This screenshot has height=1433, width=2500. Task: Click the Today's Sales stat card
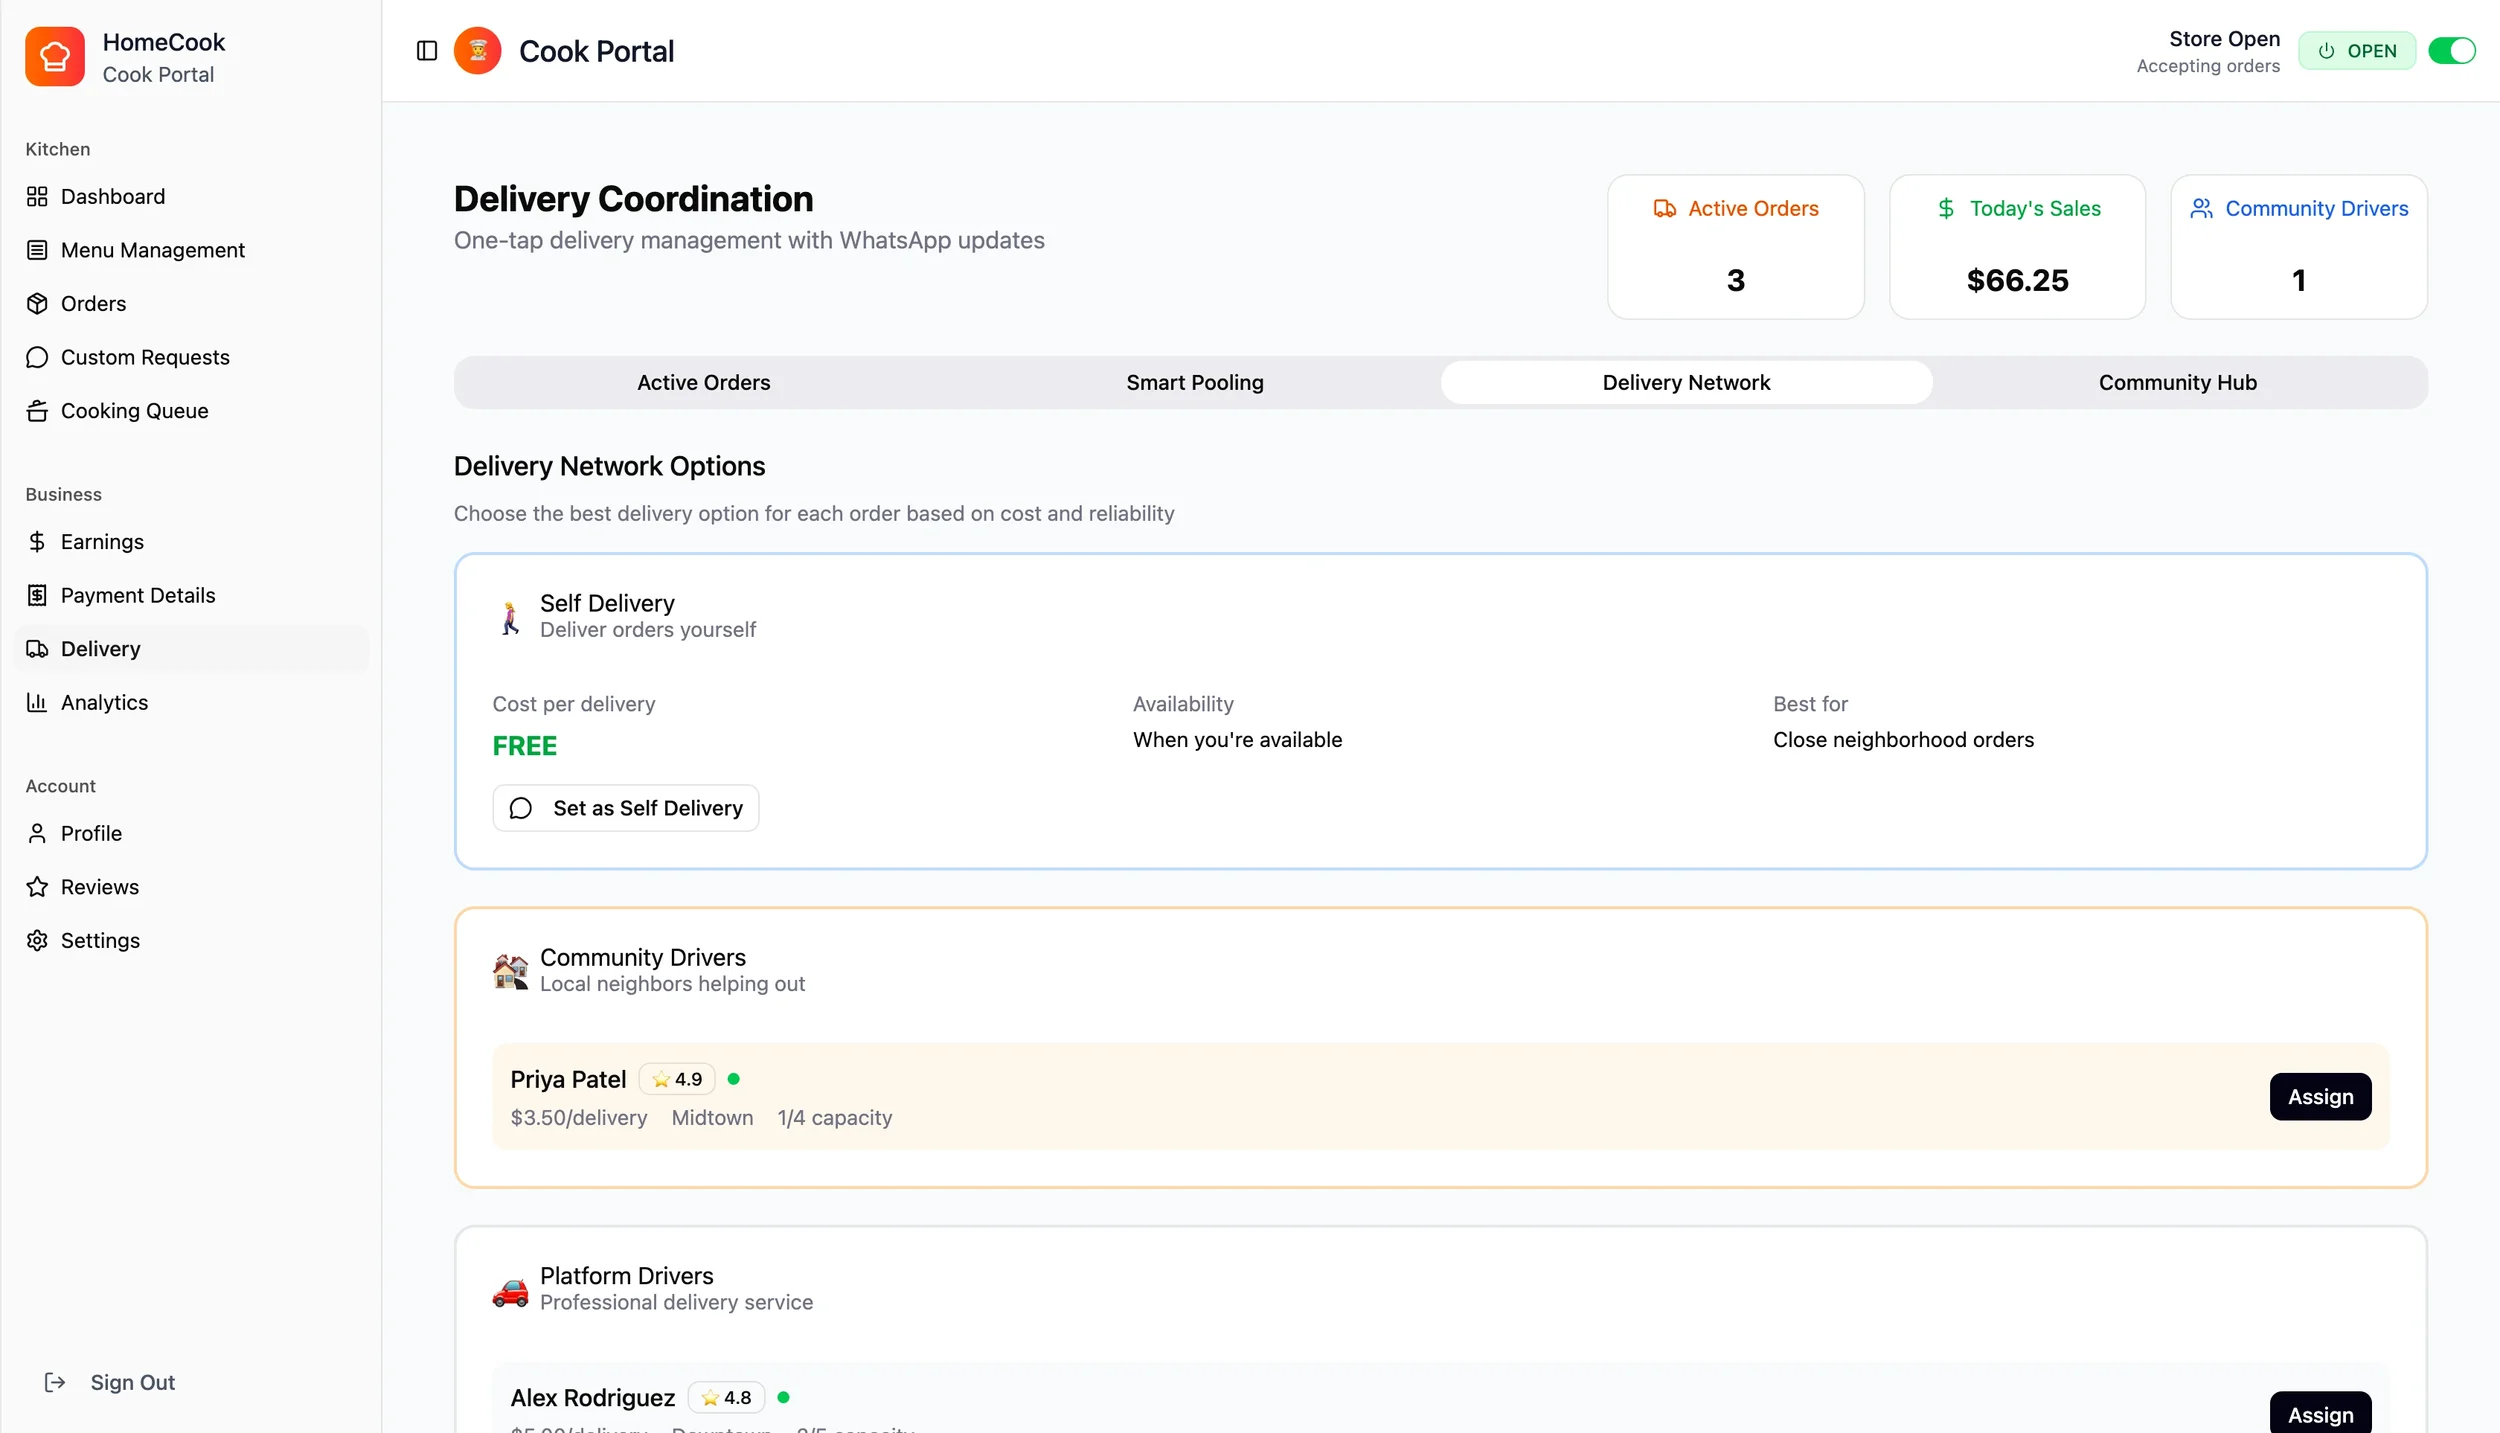point(2016,248)
